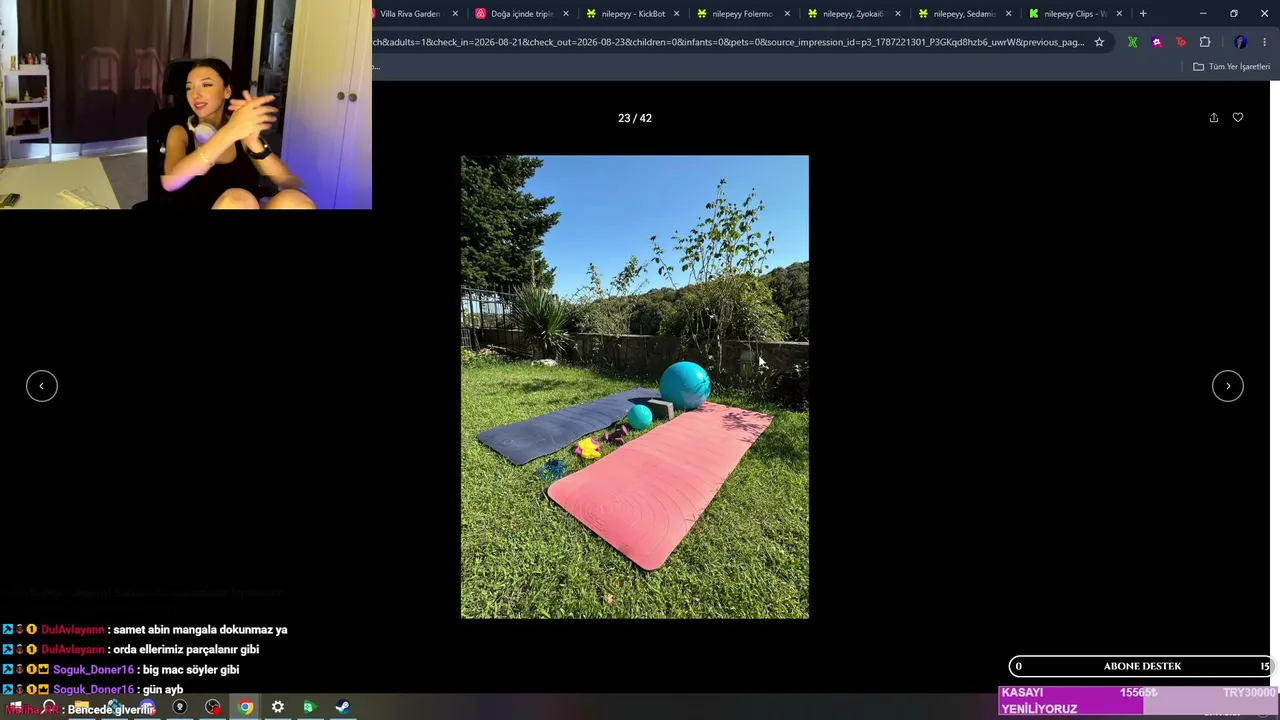Viewport: 1280px width, 720px height.
Task: Open Steam from the taskbar
Action: [x=342, y=707]
